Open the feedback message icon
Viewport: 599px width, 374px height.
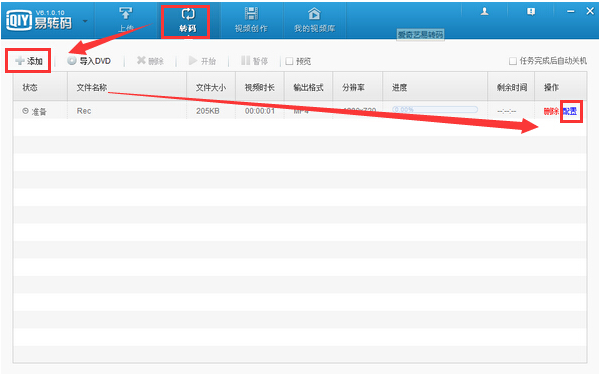pos(531,12)
